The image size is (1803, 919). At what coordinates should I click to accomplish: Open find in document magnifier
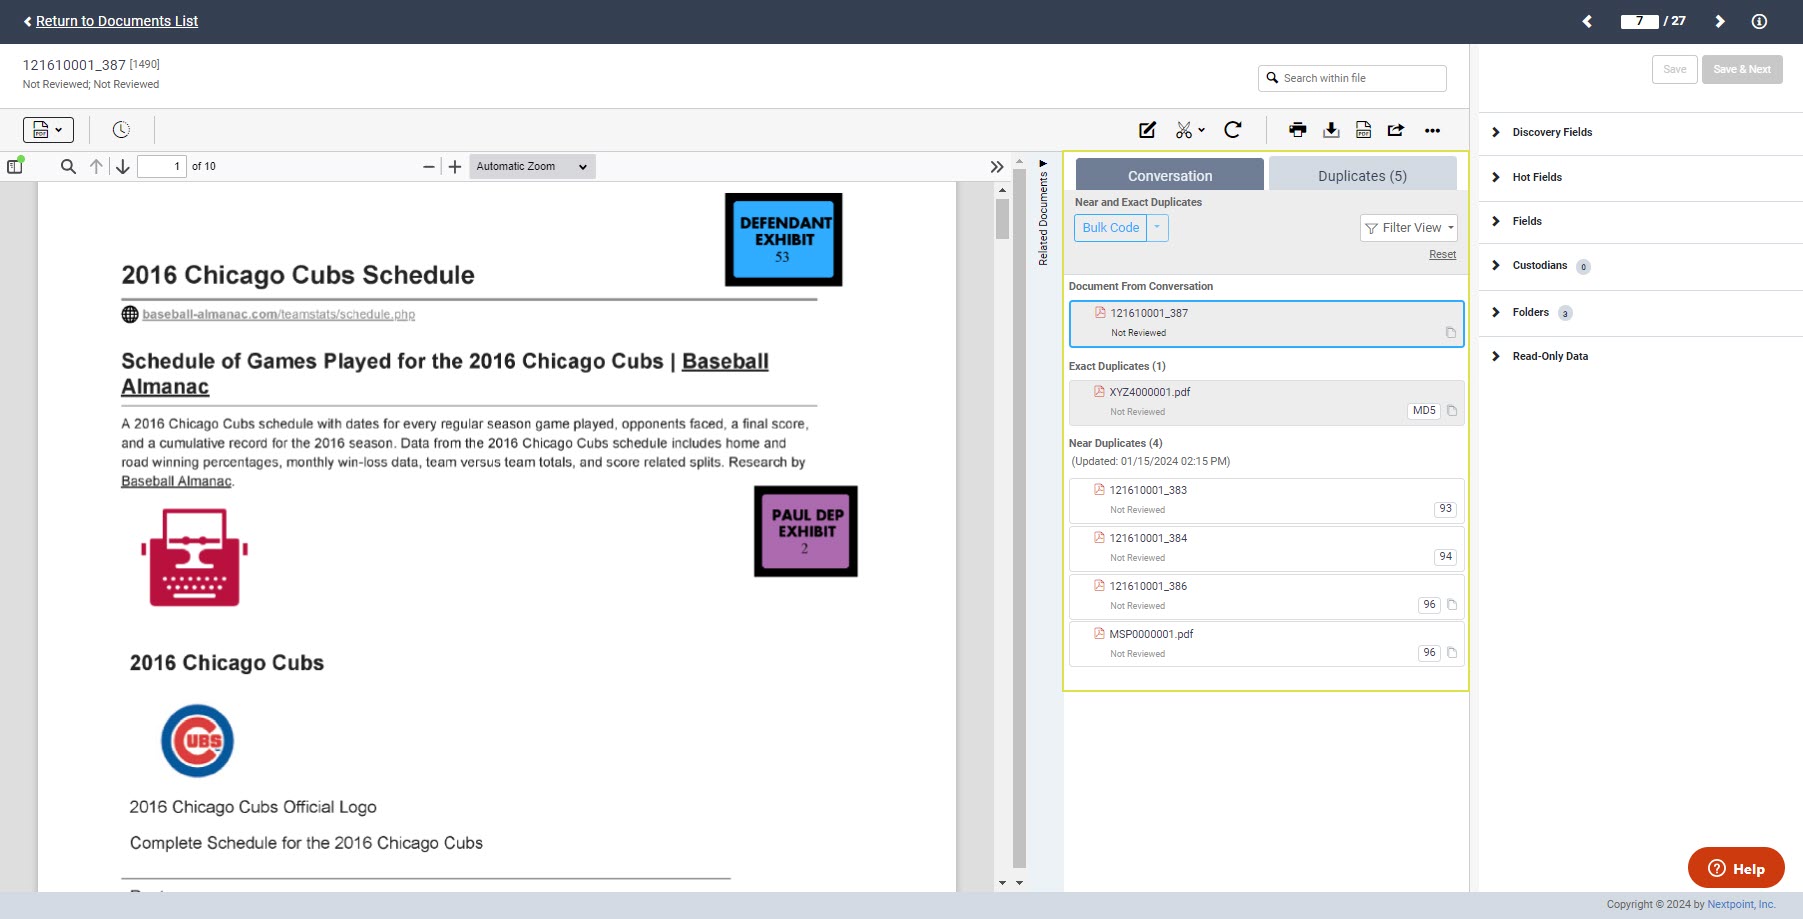68,166
